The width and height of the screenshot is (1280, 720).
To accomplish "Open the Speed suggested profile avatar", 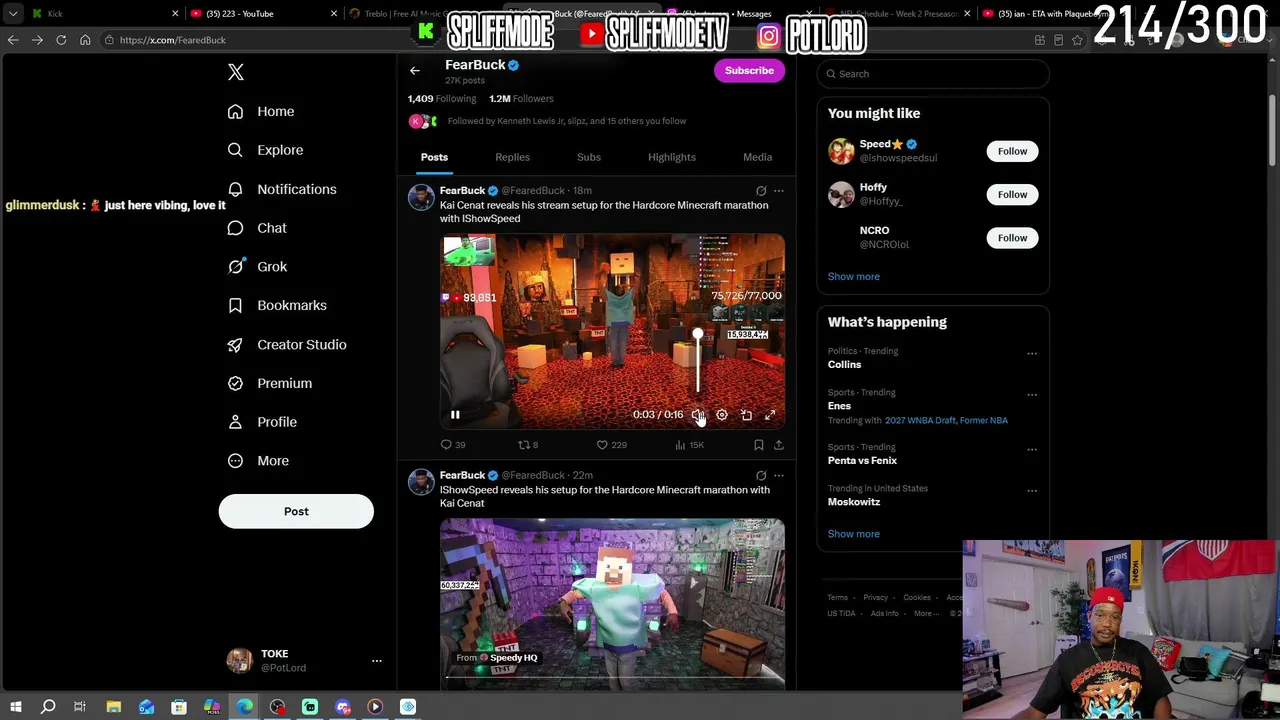I will (x=841, y=151).
